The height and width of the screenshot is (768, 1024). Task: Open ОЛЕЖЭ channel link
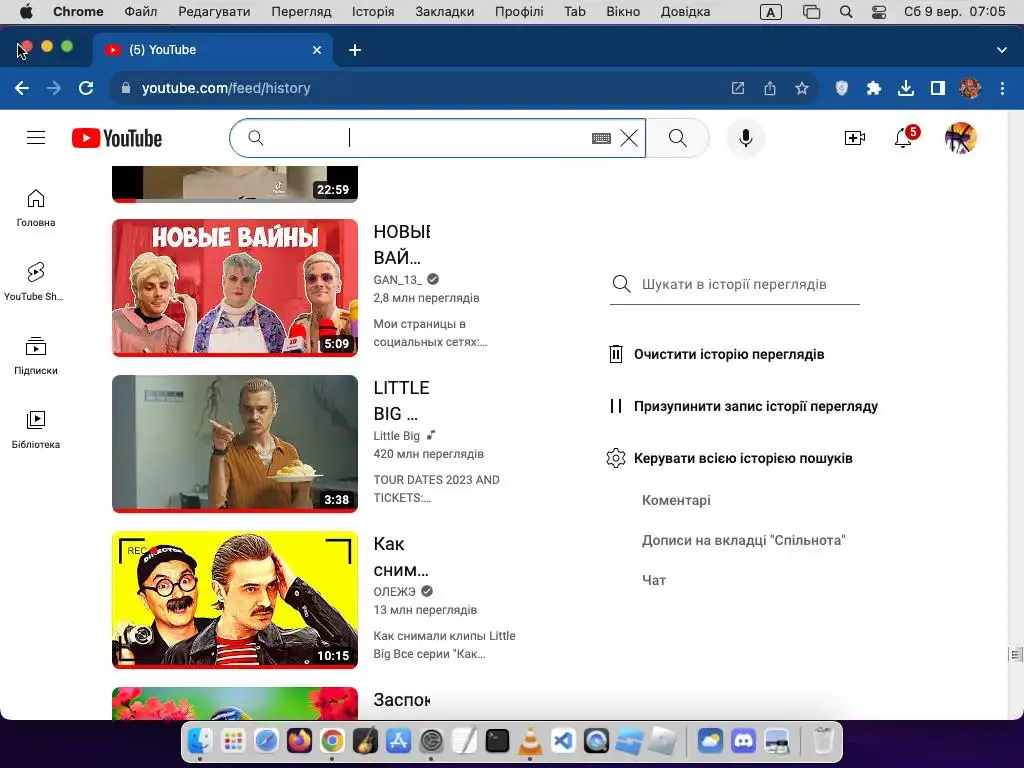[394, 592]
